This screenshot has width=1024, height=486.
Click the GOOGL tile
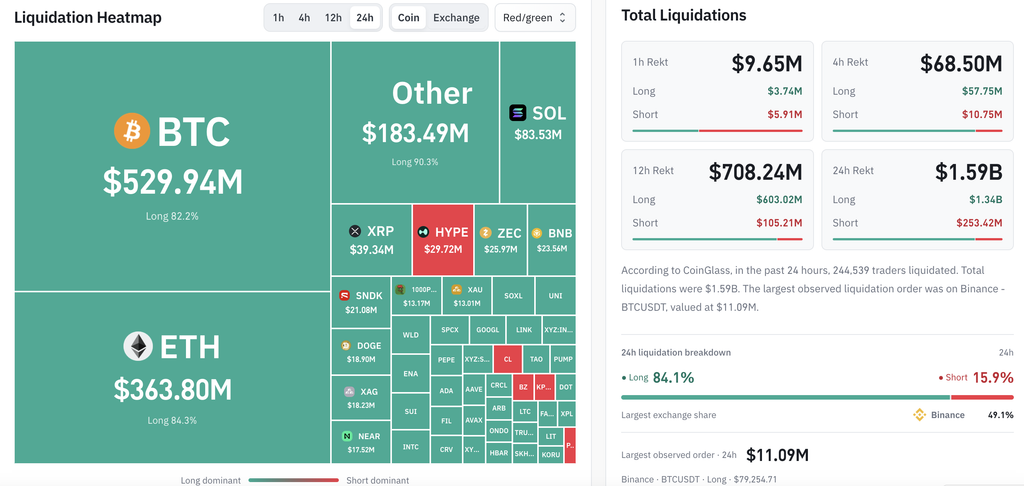tap(488, 330)
